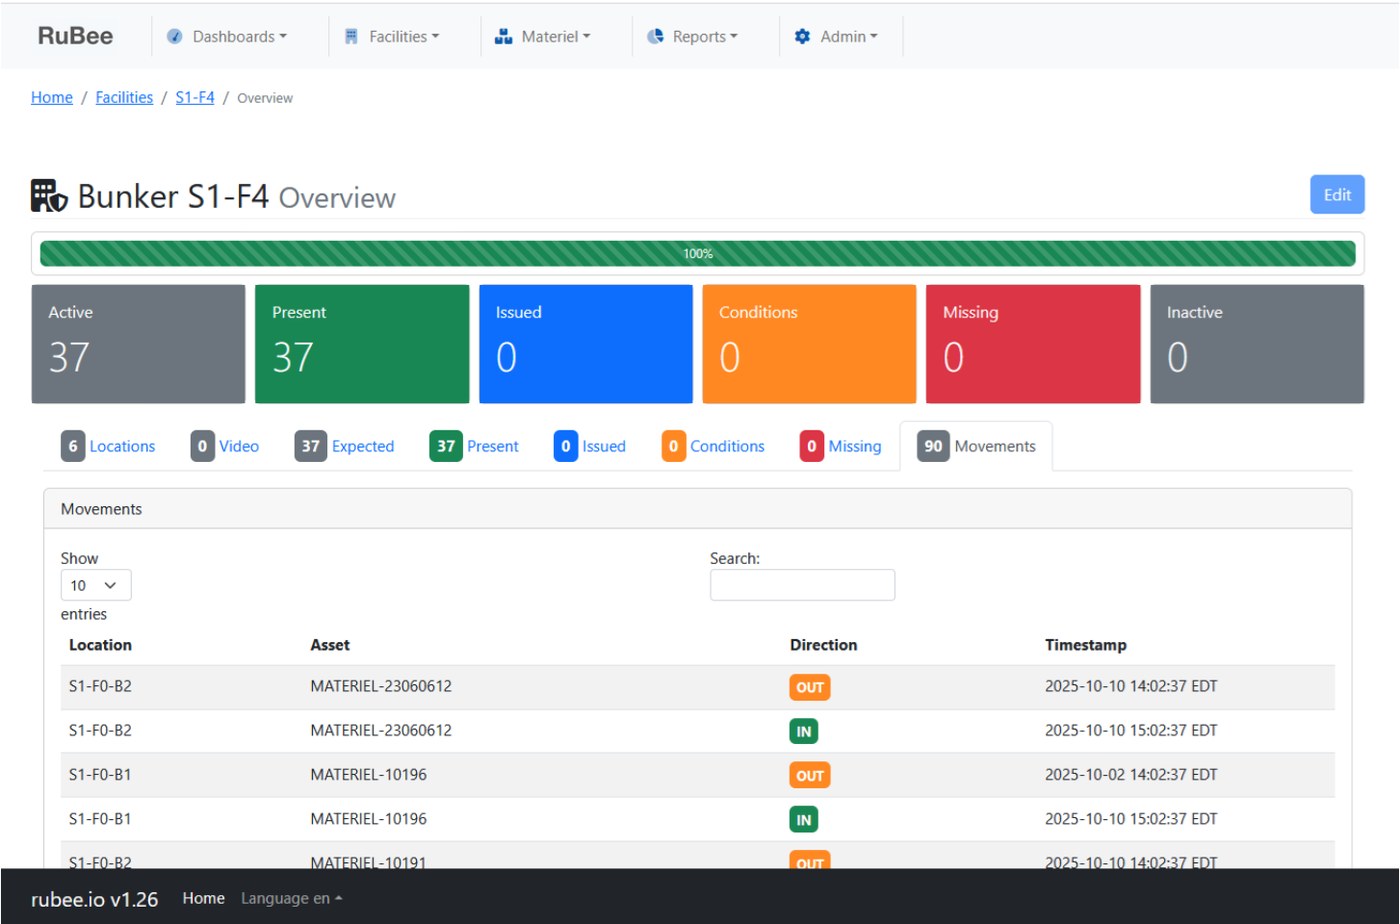Click the OUT badge for MATERIEL-23060612
The height and width of the screenshot is (924, 1400).
810,687
